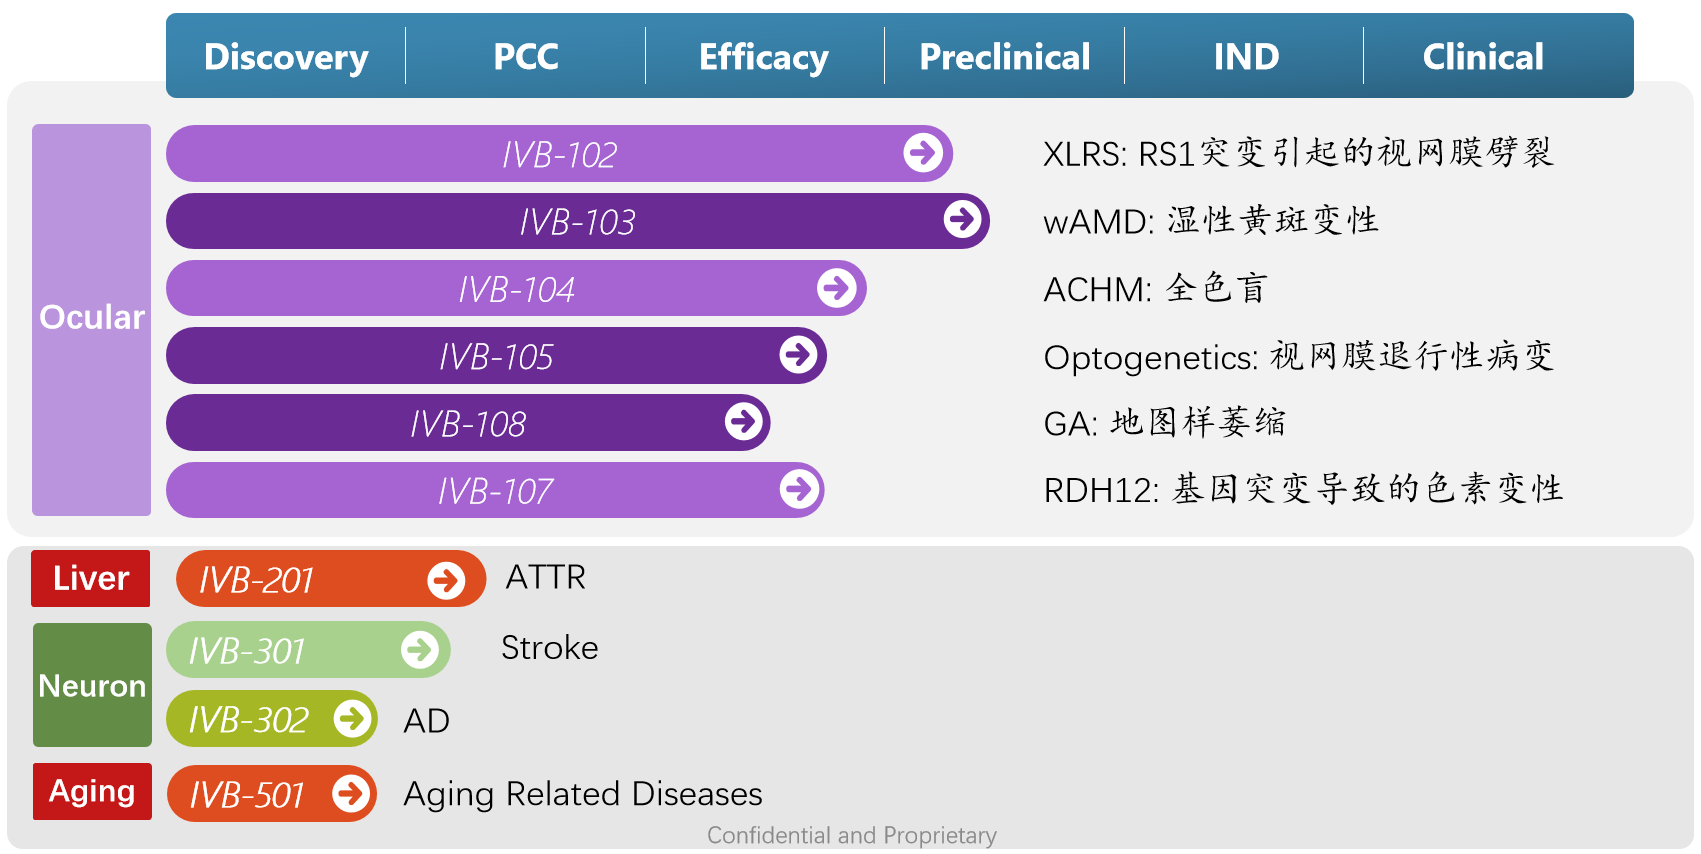
Task: Click the arrow icon on IVB-302 bar
Action: tap(351, 718)
